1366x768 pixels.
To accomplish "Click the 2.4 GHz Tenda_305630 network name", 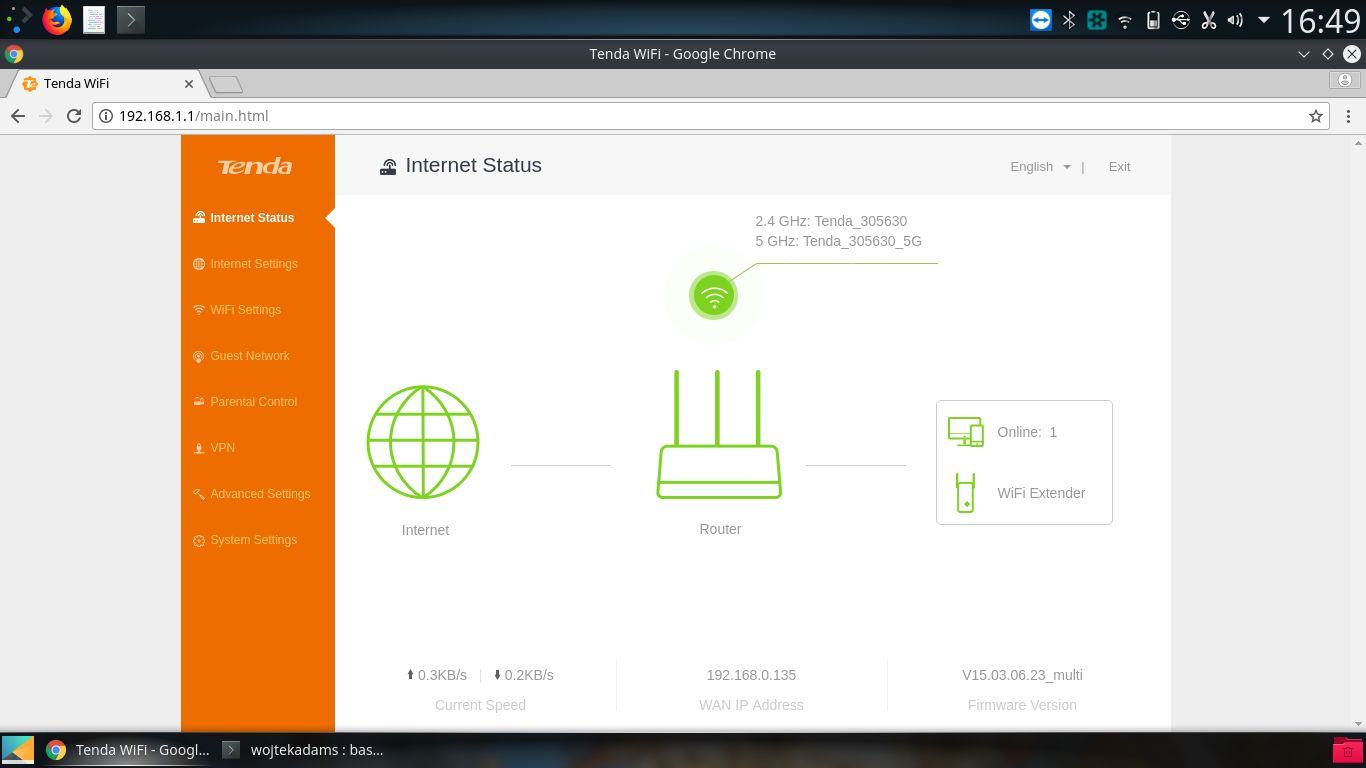I will (831, 221).
